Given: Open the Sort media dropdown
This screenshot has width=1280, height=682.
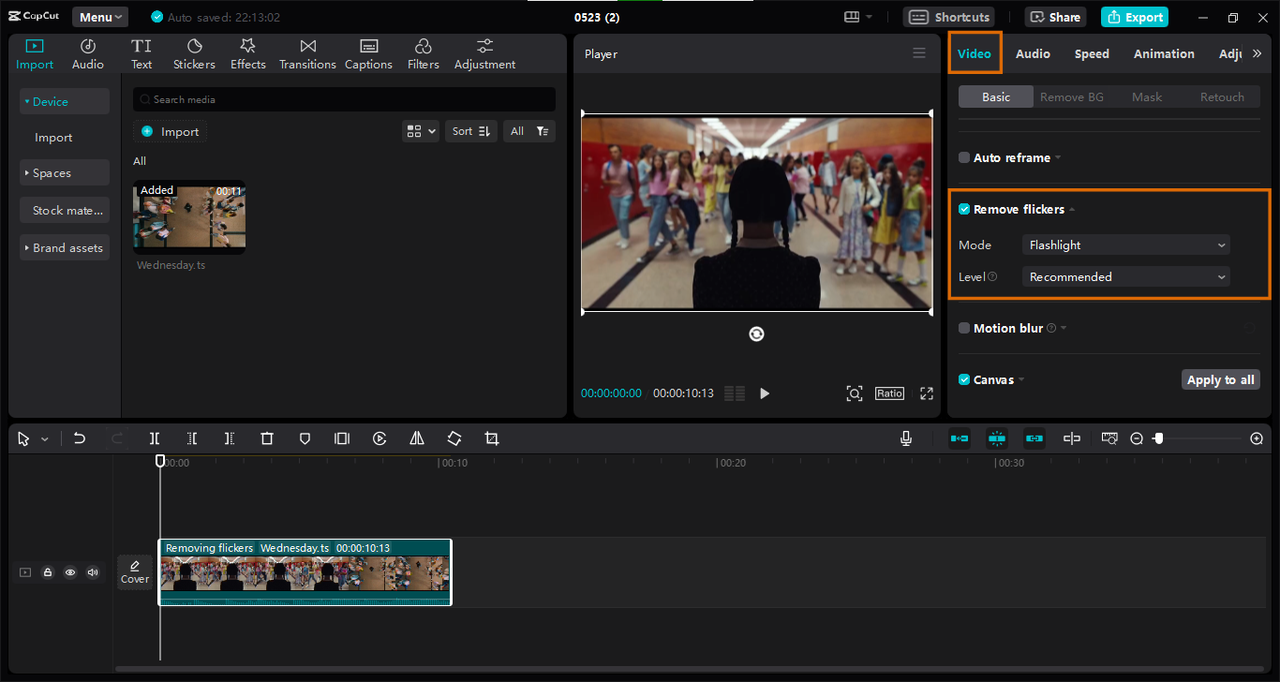Looking at the screenshot, I should (470, 131).
